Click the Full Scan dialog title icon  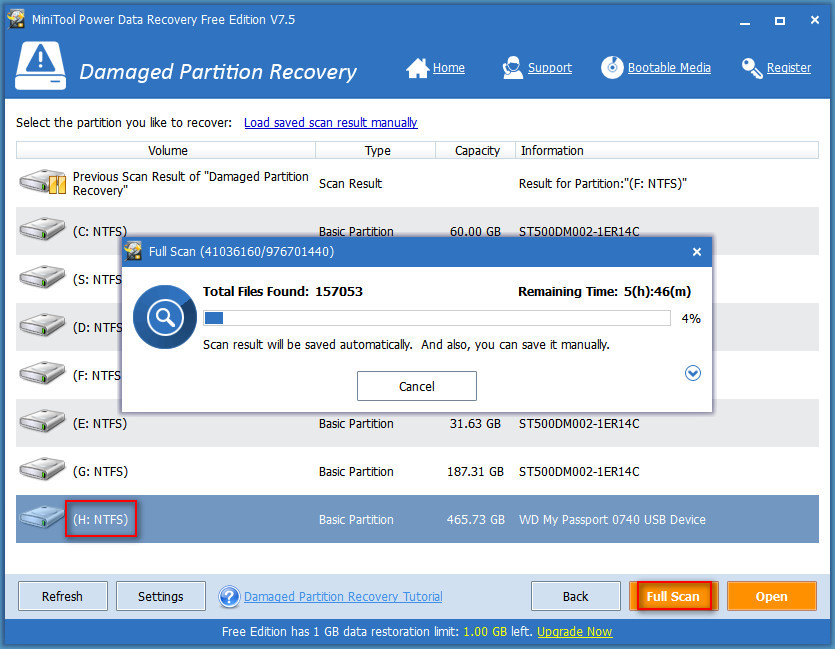point(133,251)
